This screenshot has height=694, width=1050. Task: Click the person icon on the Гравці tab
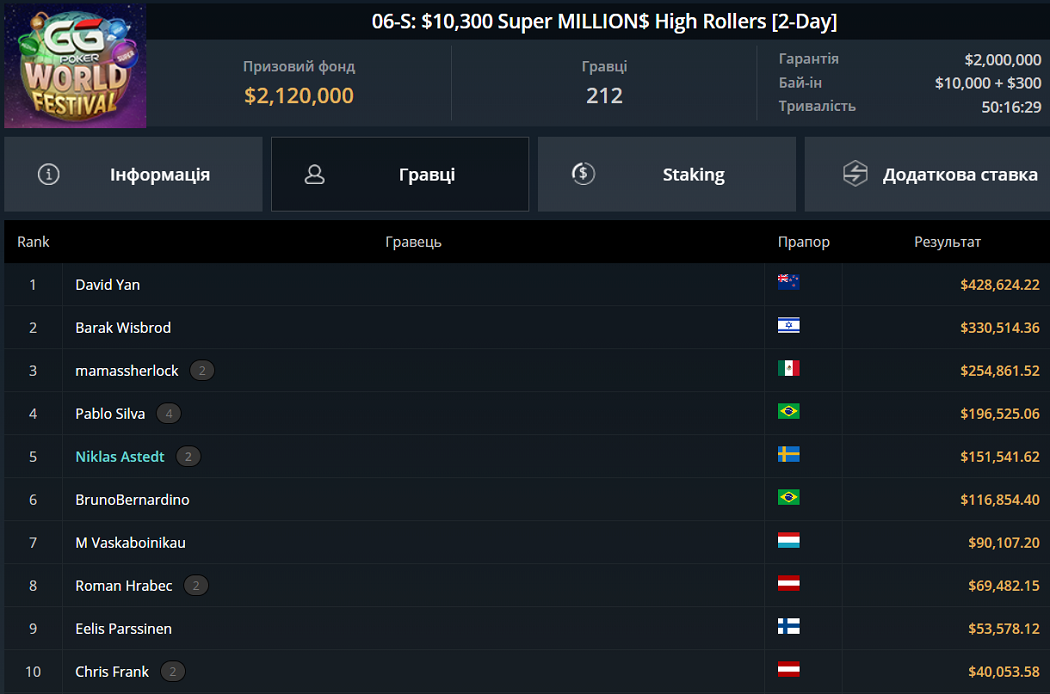click(x=315, y=174)
